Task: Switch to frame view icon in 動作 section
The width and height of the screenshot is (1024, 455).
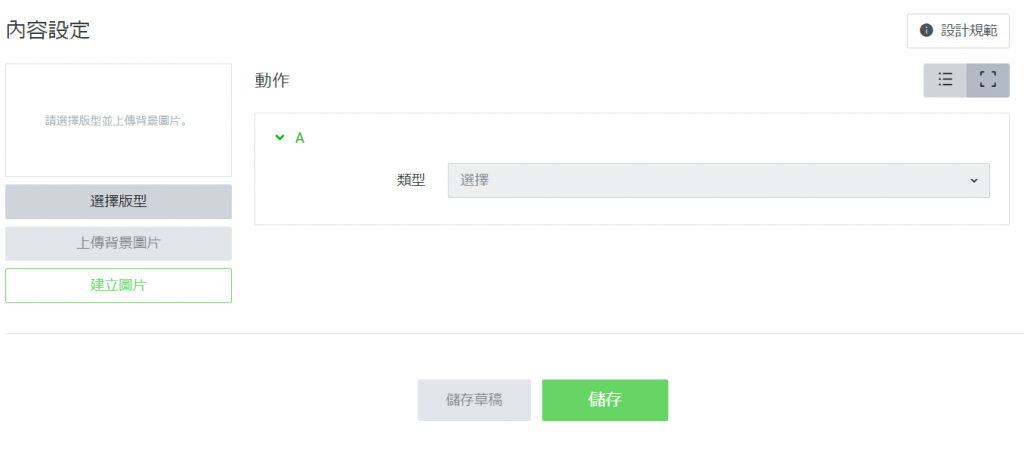Action: click(x=988, y=80)
